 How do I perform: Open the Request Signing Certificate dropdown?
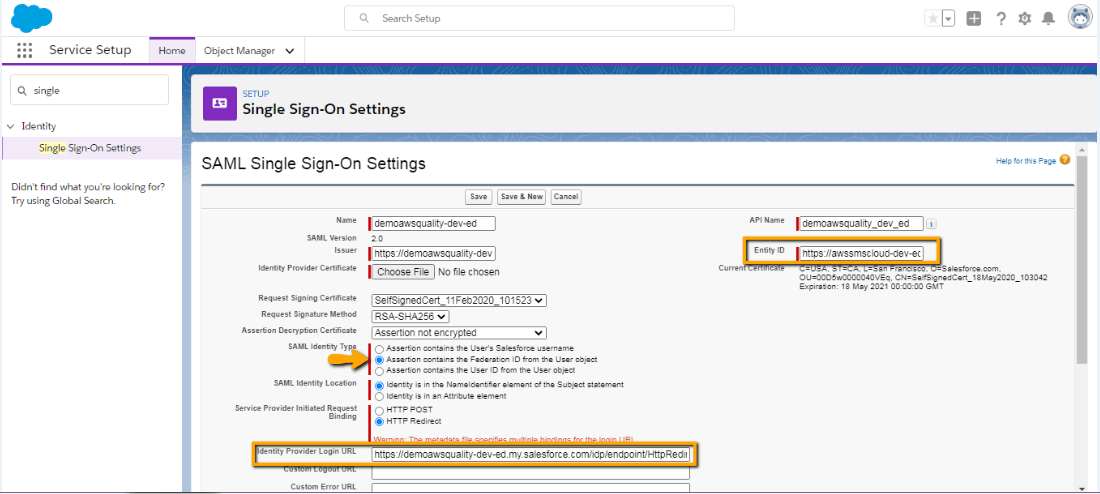click(459, 300)
